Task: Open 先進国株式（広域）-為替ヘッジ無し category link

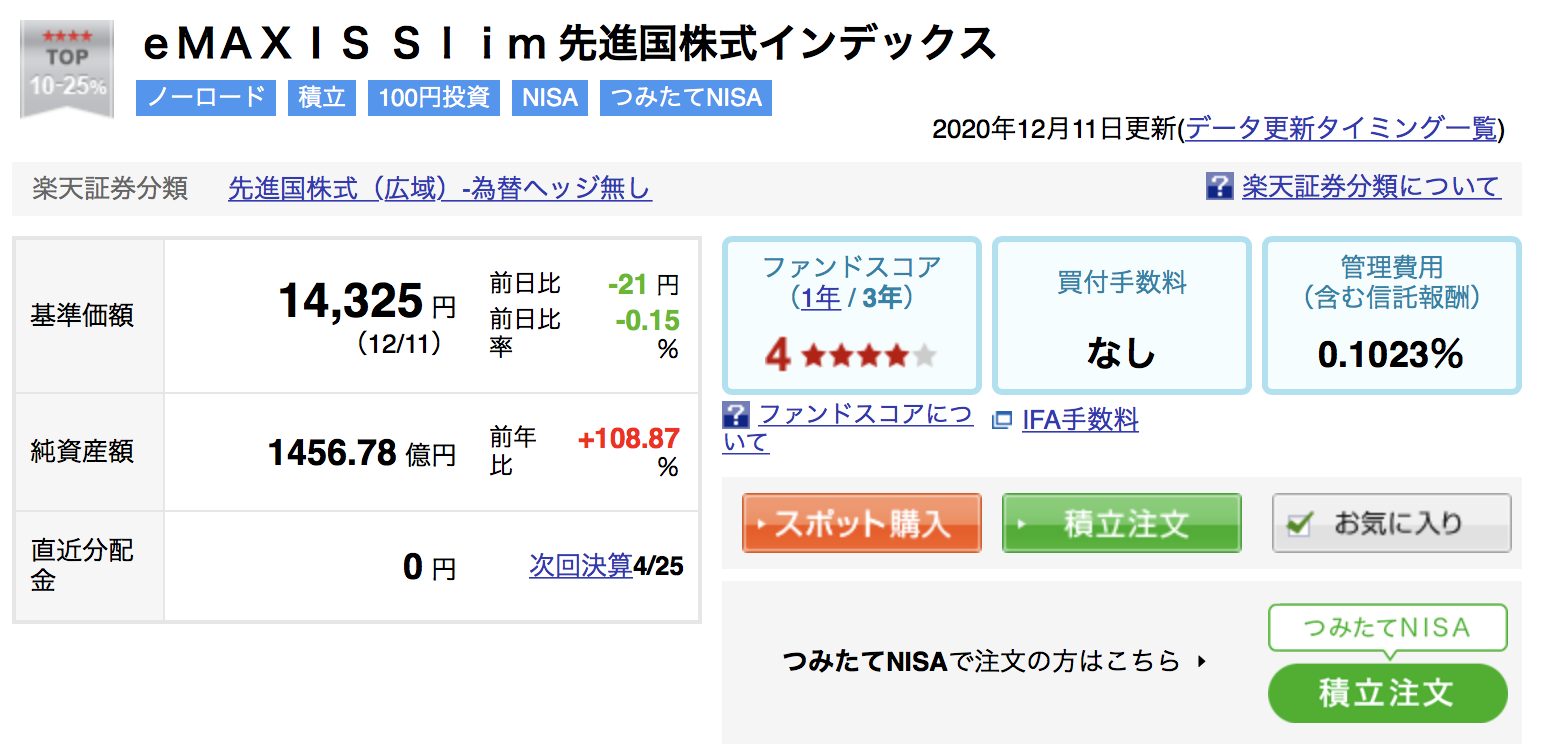Action: coord(440,188)
